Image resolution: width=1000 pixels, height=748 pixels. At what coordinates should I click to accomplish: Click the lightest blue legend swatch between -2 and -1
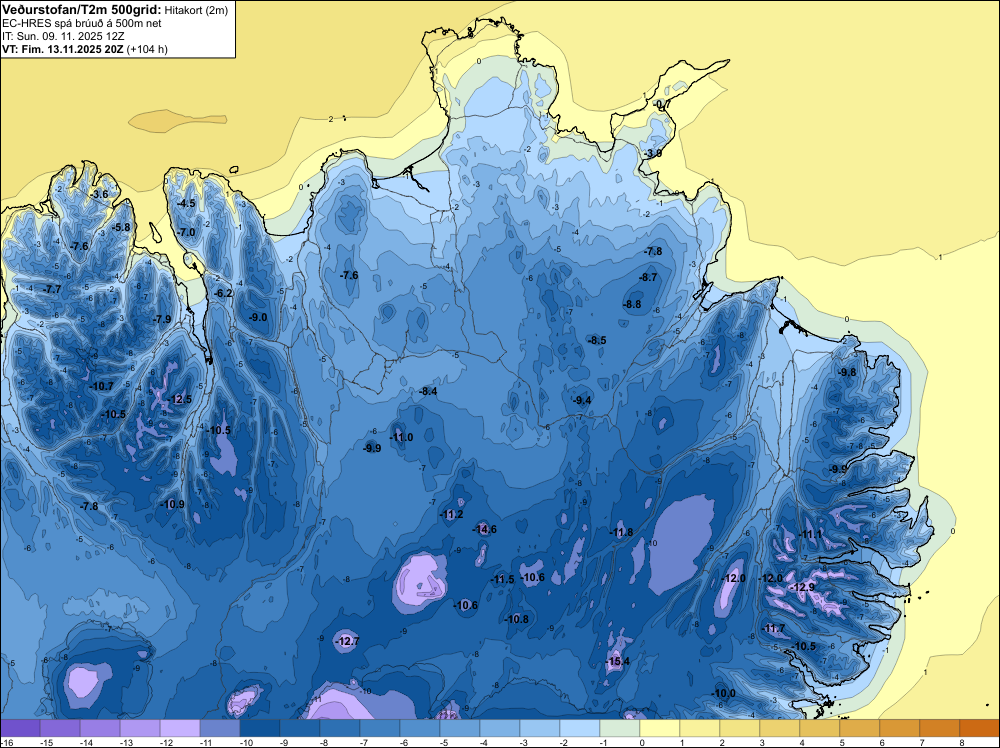[x=580, y=728]
